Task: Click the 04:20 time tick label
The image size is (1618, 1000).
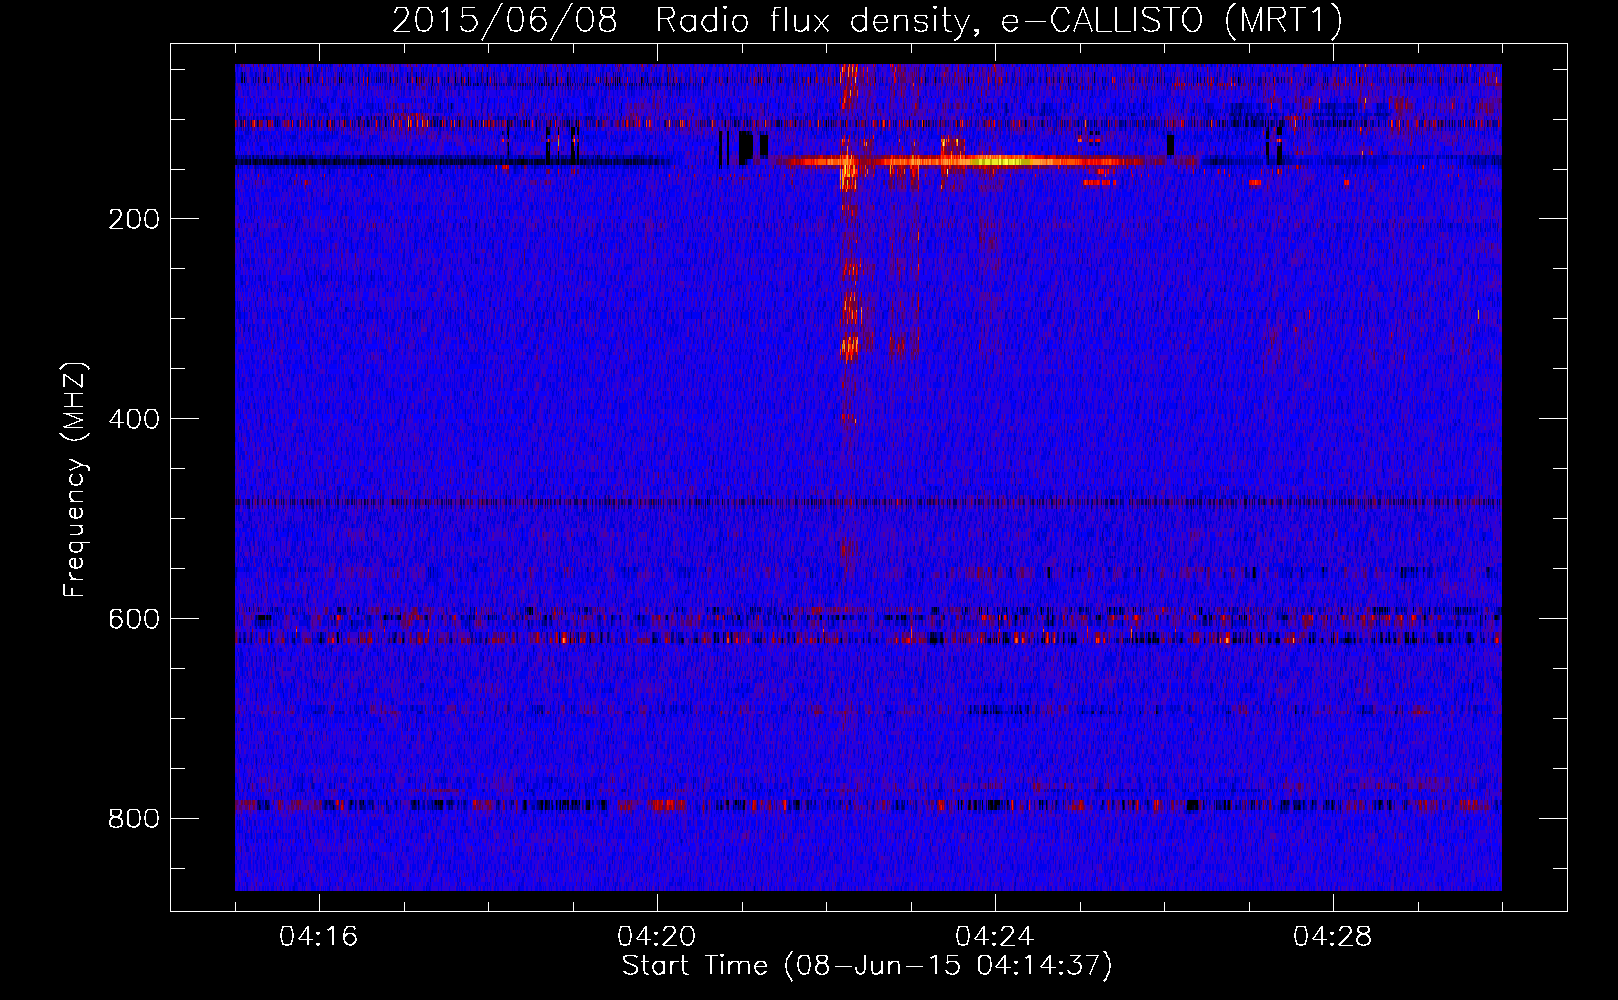Action: coord(657,937)
